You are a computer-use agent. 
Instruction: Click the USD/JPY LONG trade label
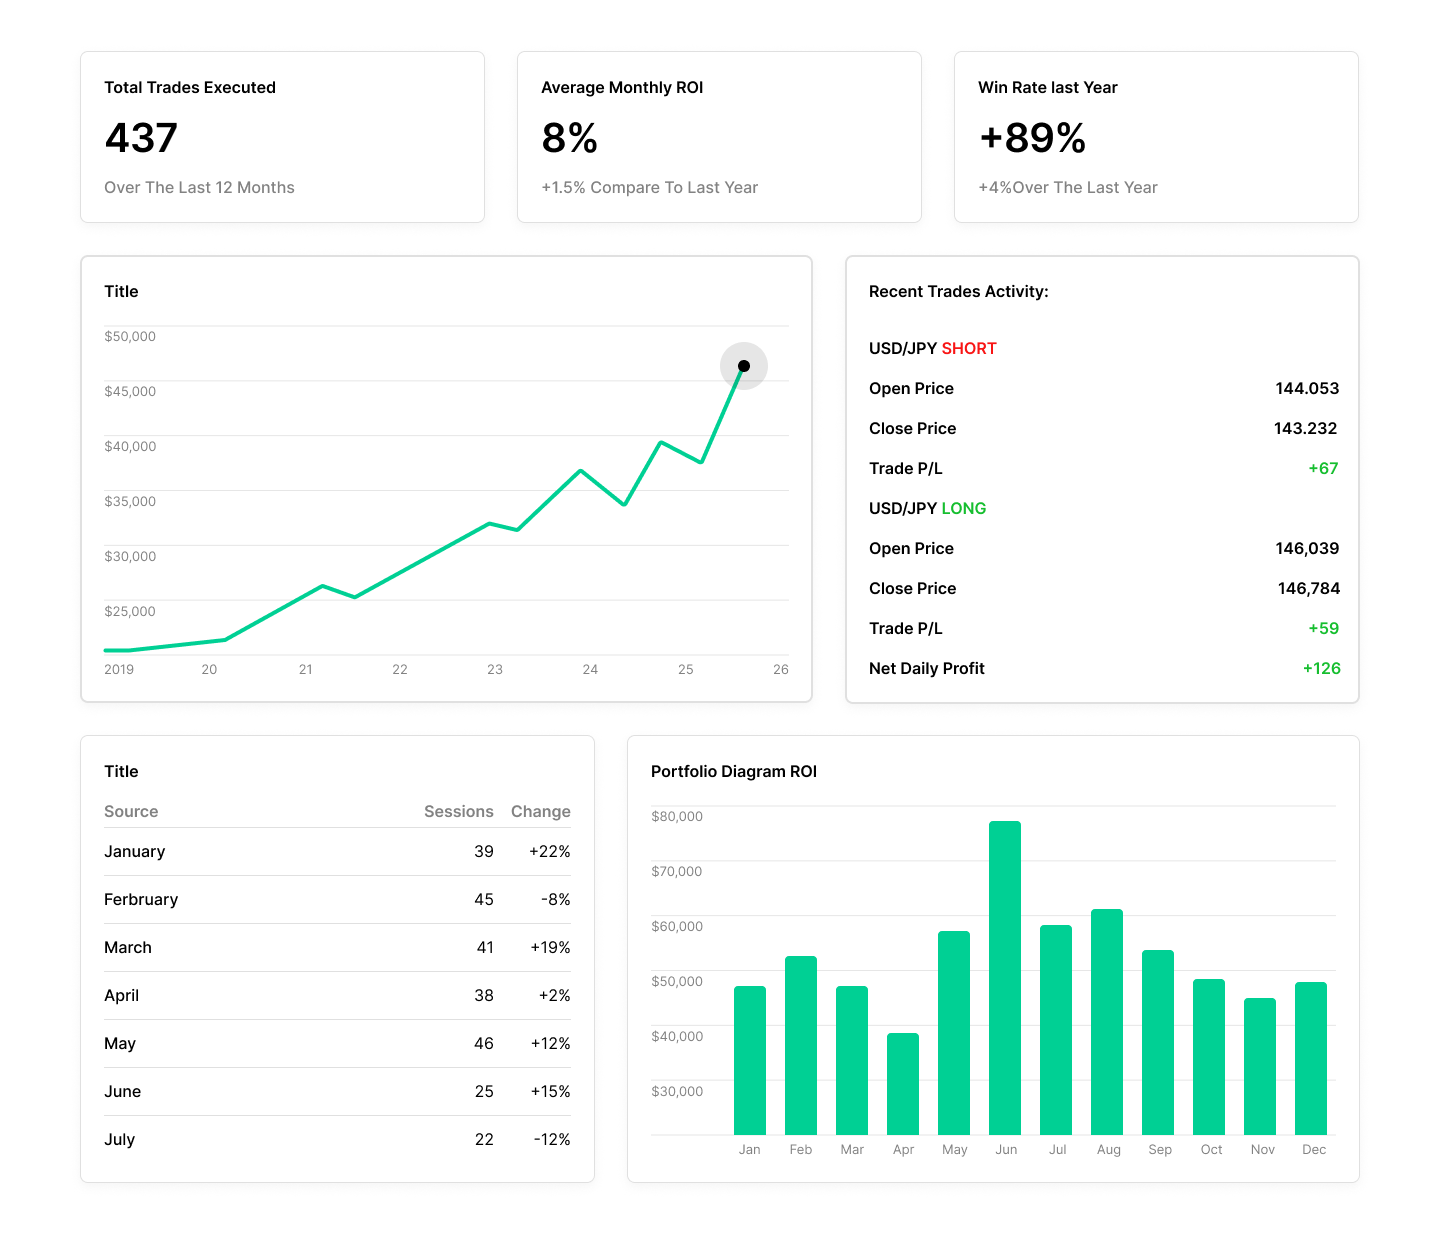tap(927, 508)
